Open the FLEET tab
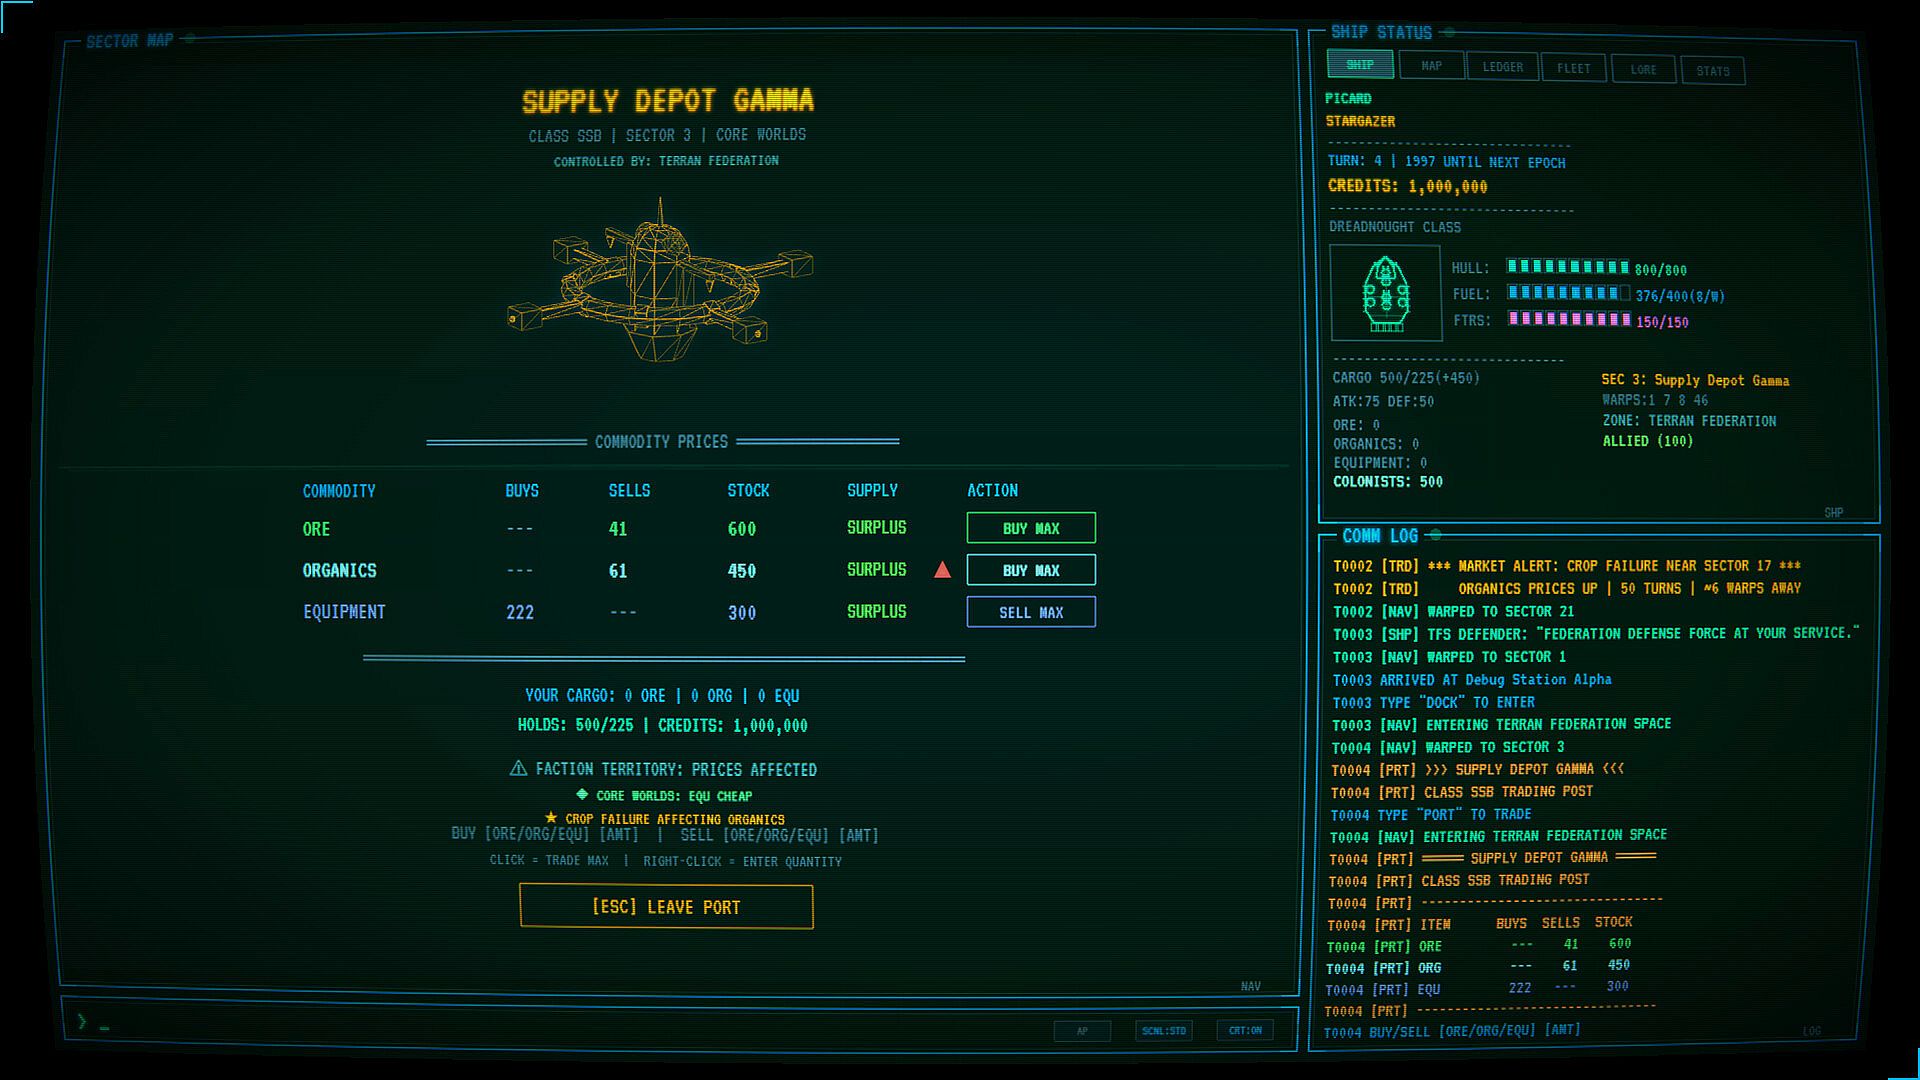 click(x=1573, y=68)
